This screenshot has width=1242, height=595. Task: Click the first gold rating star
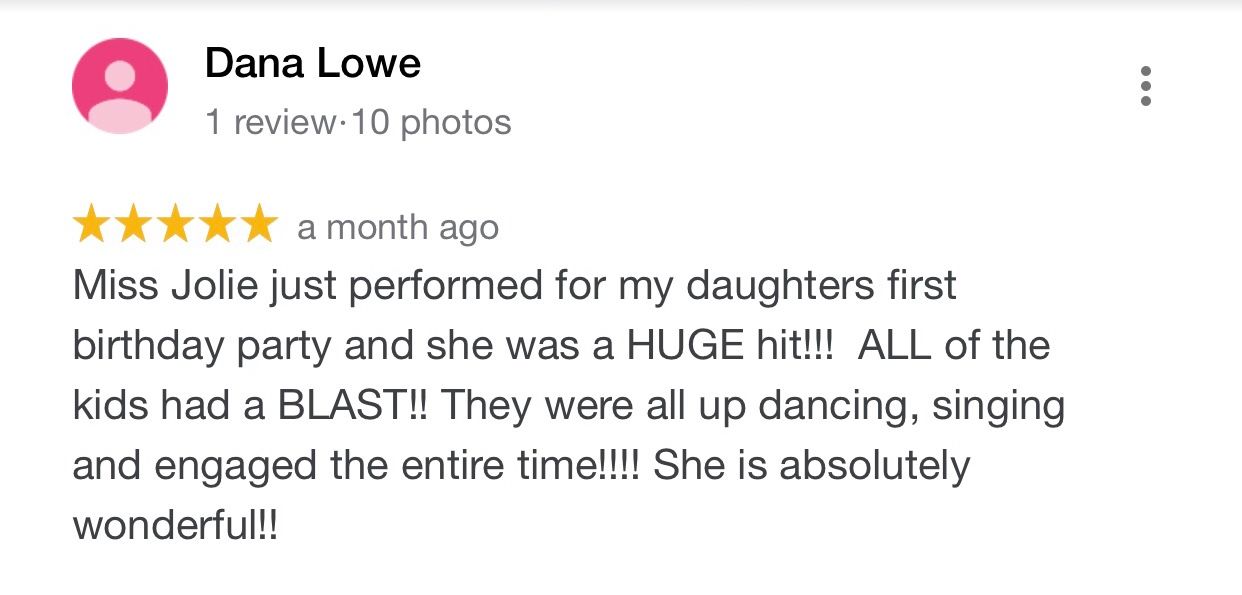tap(92, 226)
